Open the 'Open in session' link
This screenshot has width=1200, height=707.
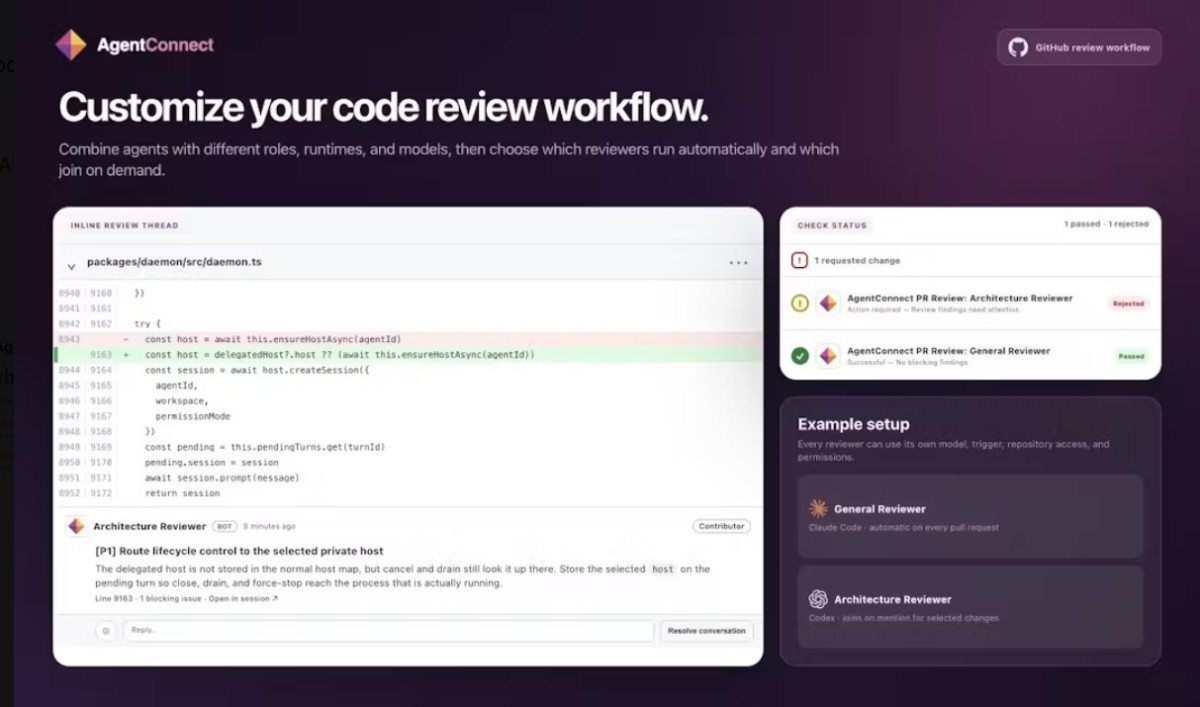[x=243, y=598]
